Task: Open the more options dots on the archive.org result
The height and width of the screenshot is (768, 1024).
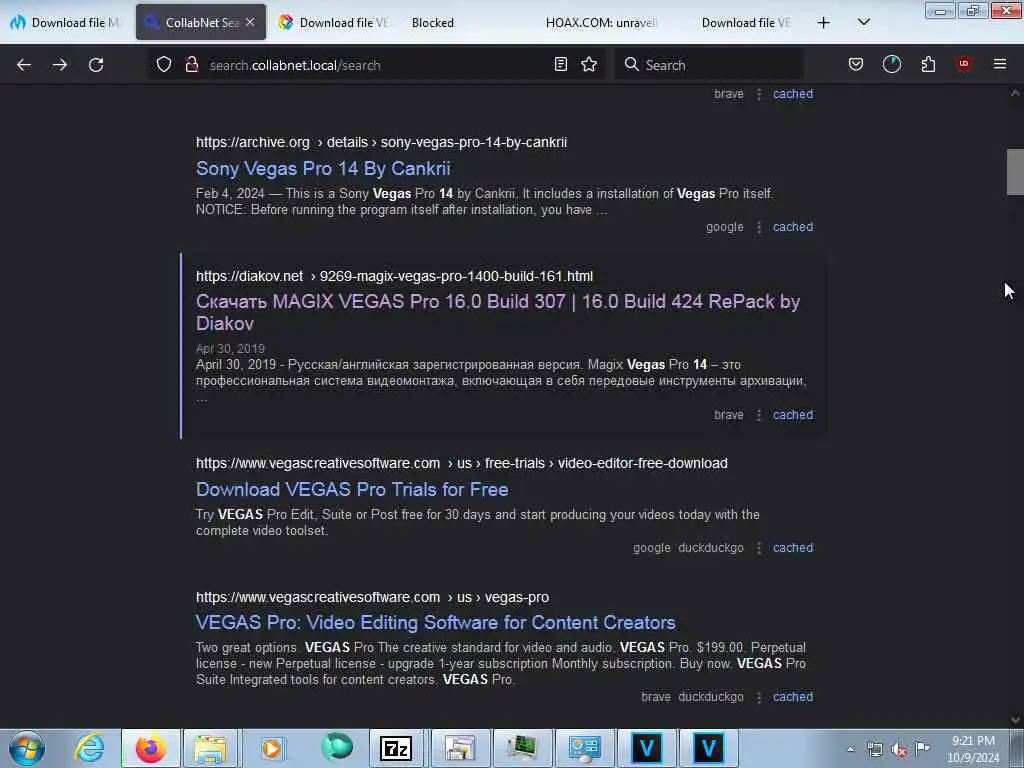Action: pos(758,227)
